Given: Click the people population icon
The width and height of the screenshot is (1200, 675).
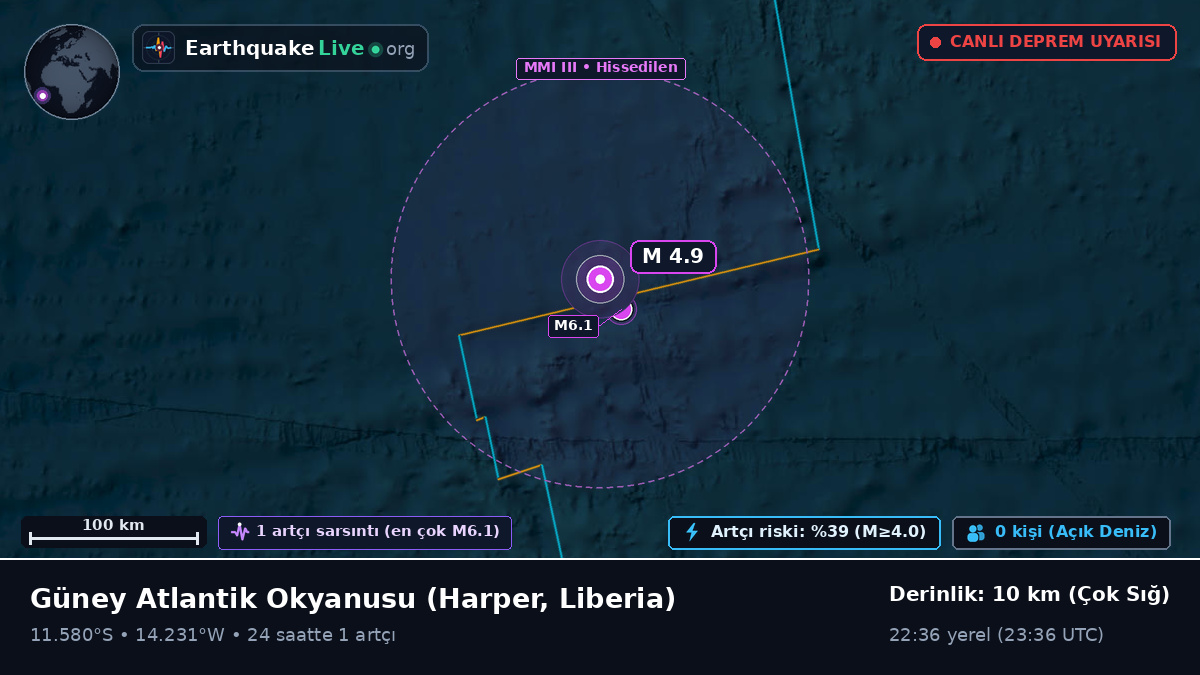Looking at the screenshot, I should tap(976, 533).
